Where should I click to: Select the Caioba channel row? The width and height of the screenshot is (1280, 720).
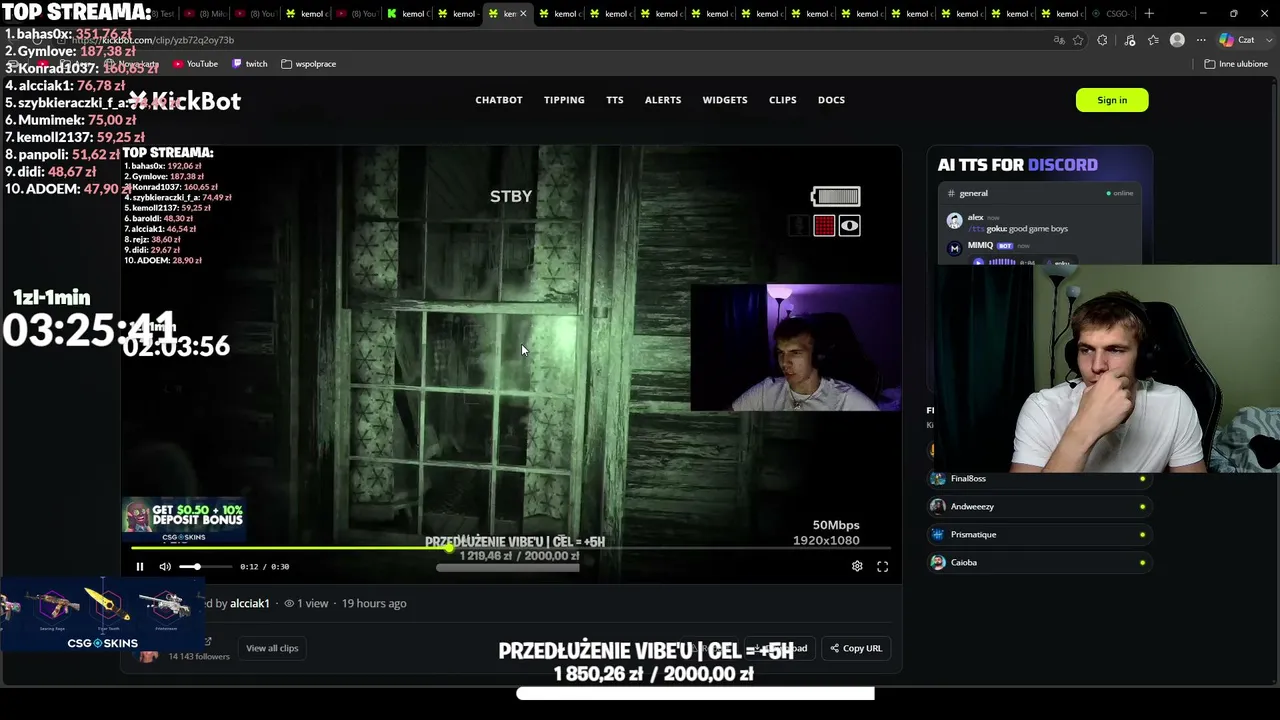click(x=1039, y=563)
